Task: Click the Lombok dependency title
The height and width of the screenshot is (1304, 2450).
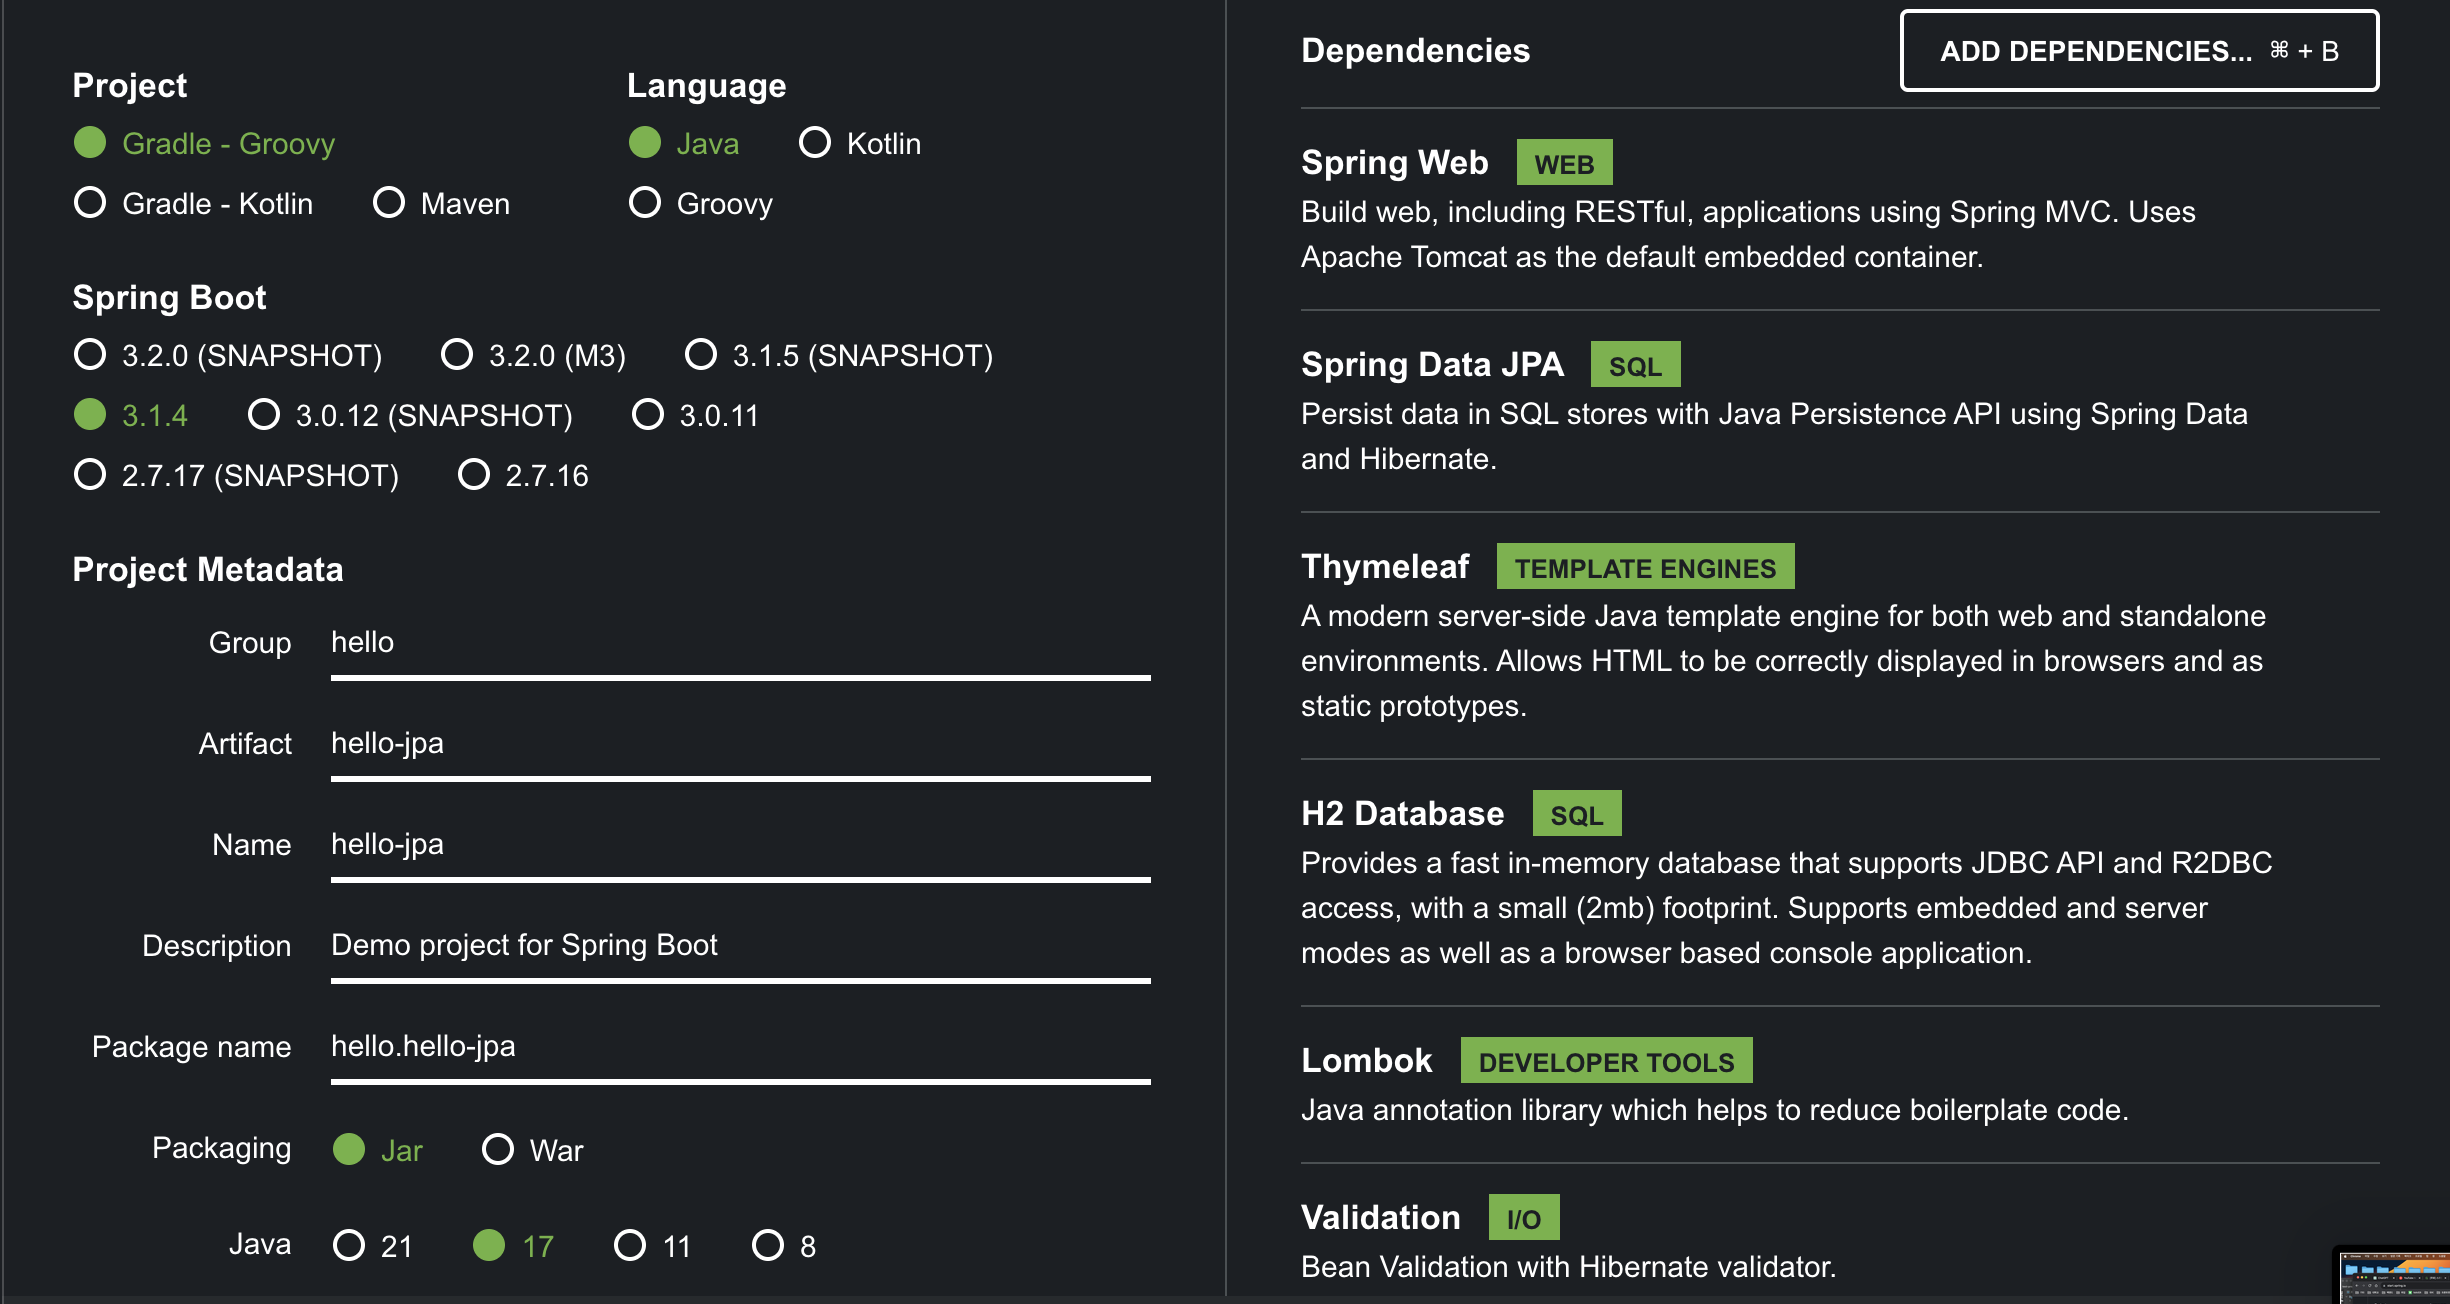Action: tap(1366, 1061)
